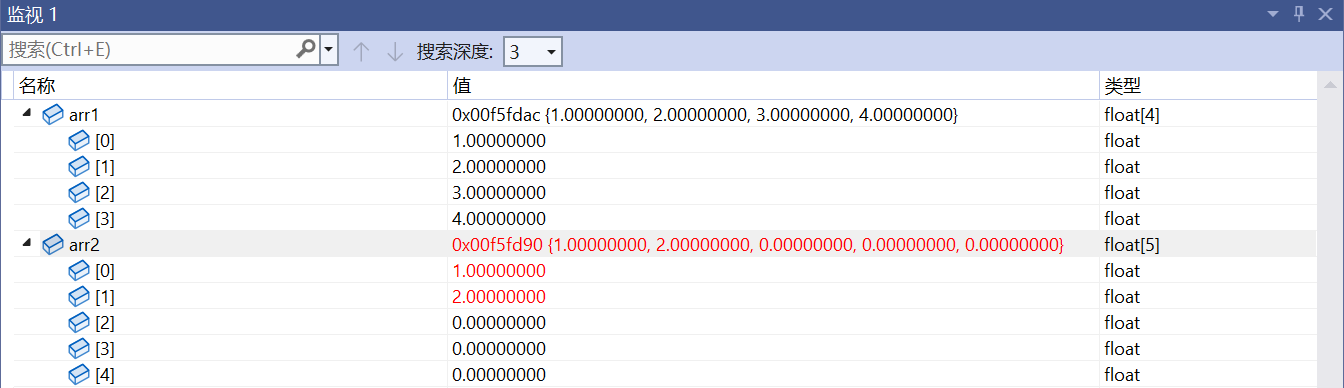Select the arr1 name text
This screenshot has width=1344, height=388.
(x=84, y=116)
